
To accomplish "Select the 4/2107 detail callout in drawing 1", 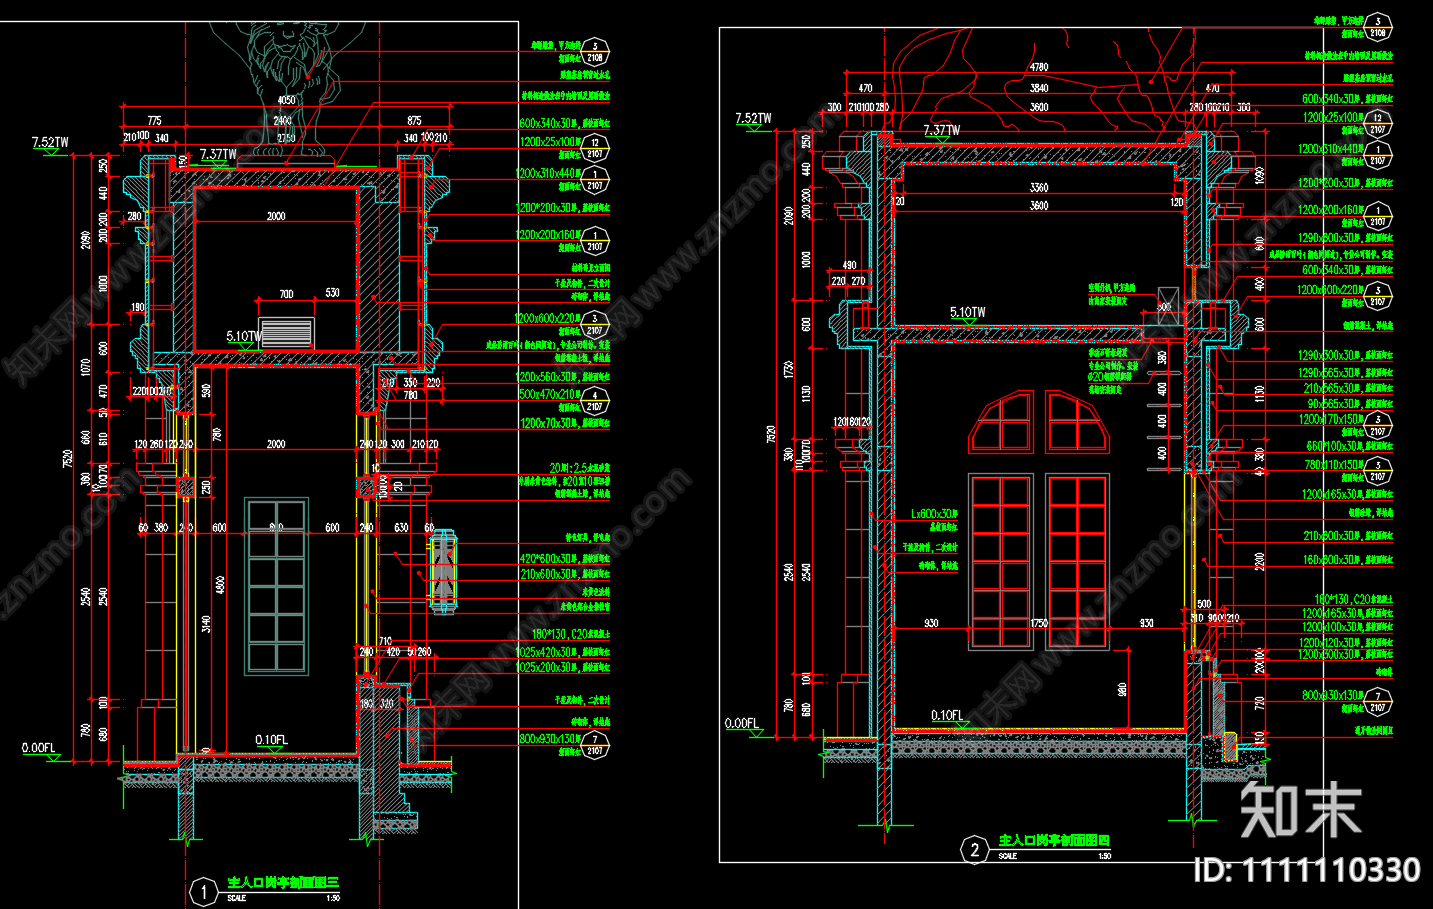I will [x=595, y=401].
